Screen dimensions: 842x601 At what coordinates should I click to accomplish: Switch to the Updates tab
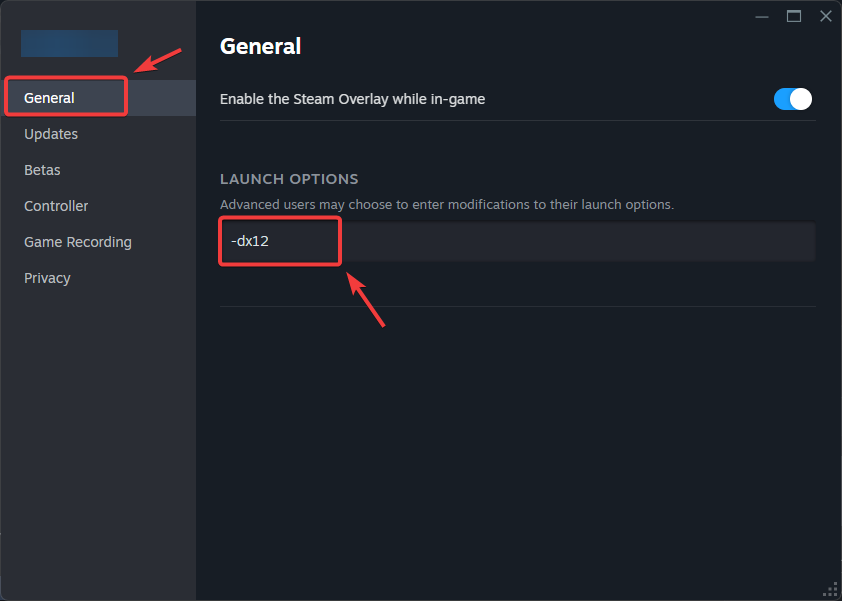coord(51,134)
